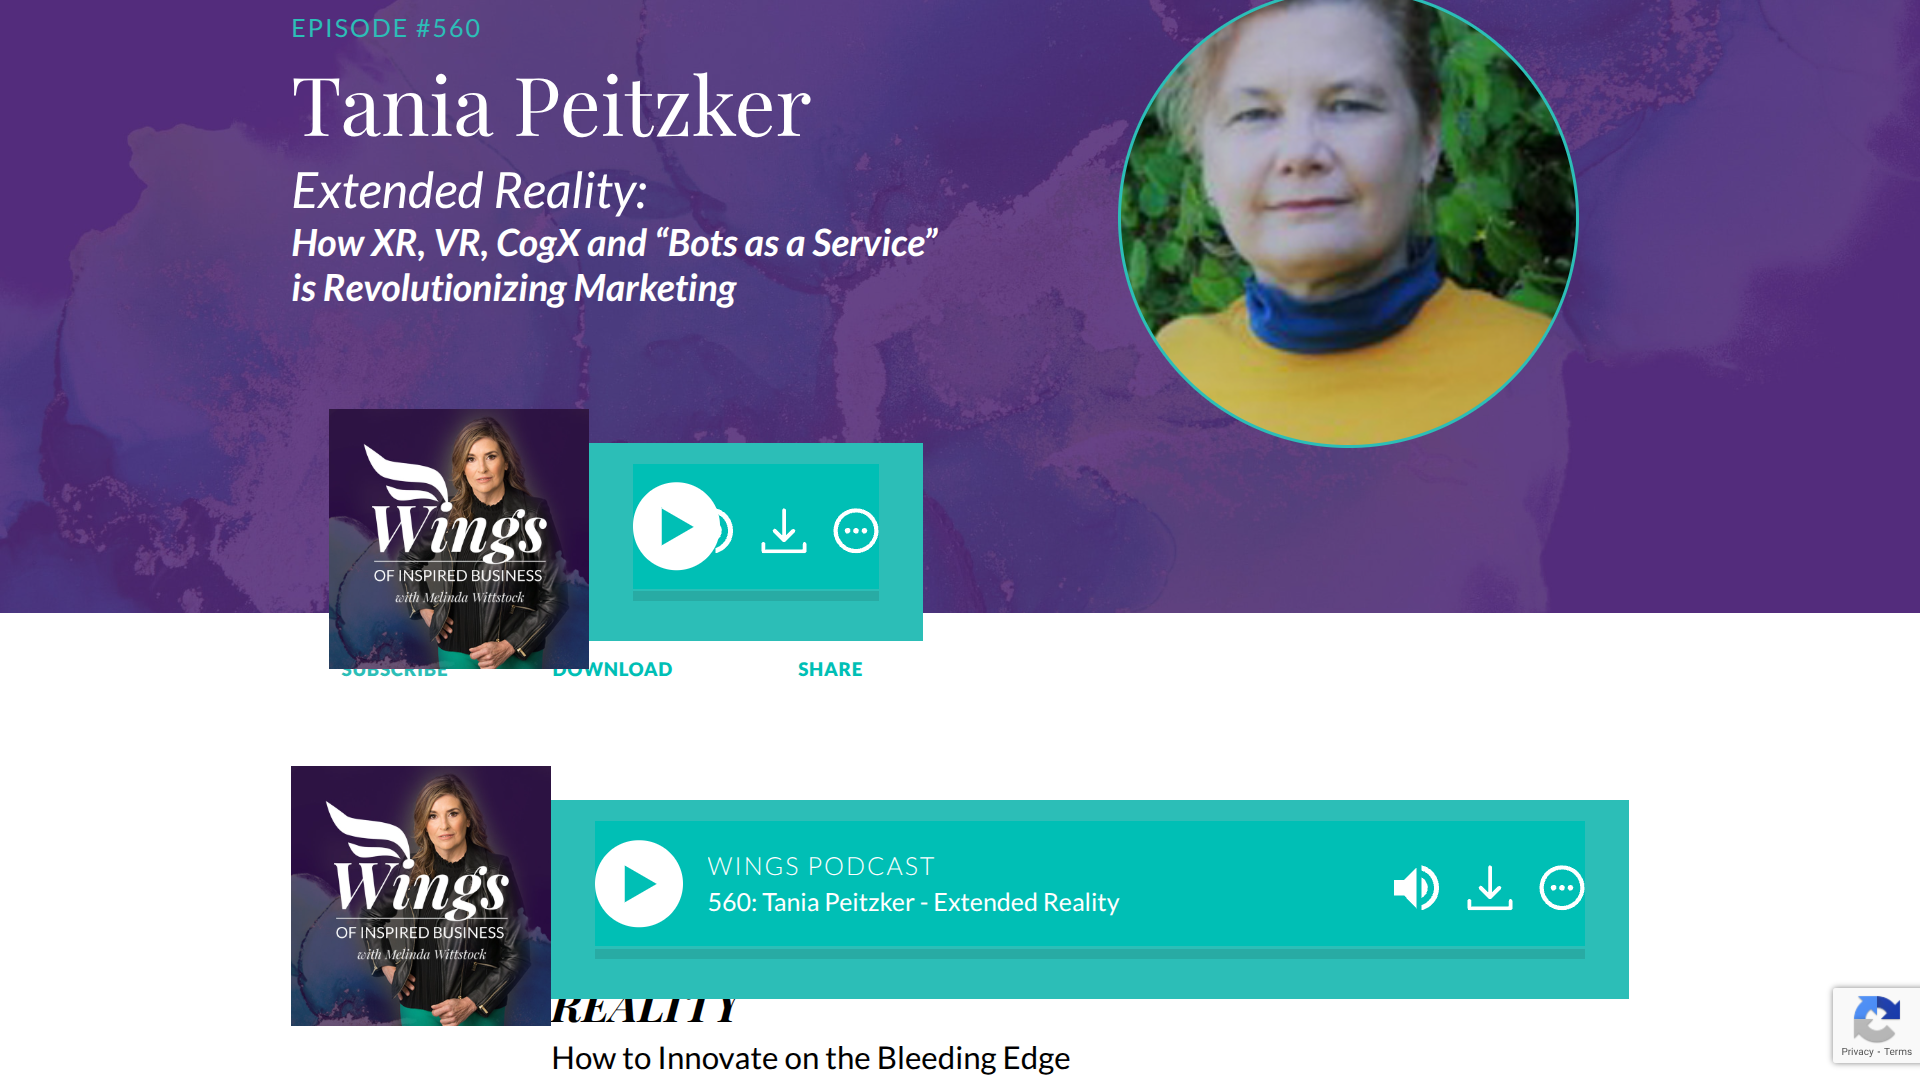Open the SHARE link
1920x1080 pixels.
830,669
